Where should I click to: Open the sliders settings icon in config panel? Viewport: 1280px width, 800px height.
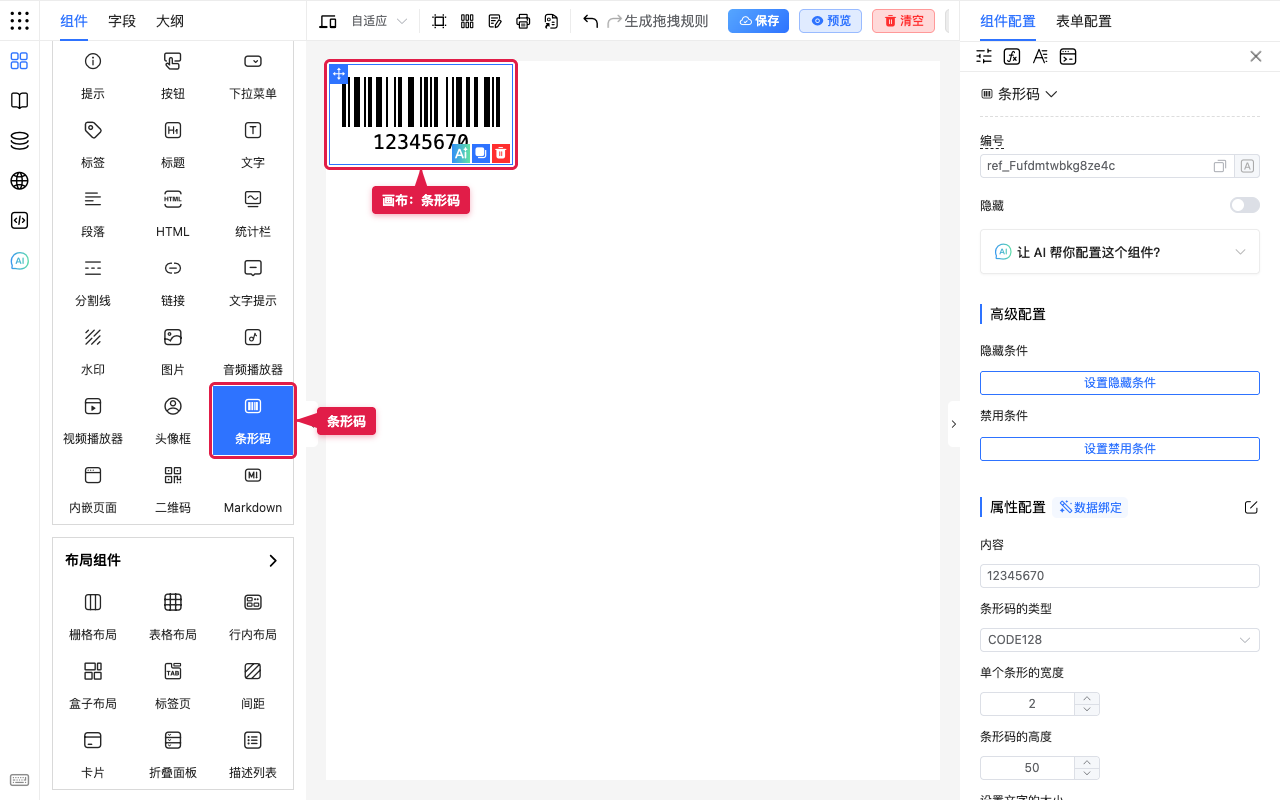click(984, 56)
